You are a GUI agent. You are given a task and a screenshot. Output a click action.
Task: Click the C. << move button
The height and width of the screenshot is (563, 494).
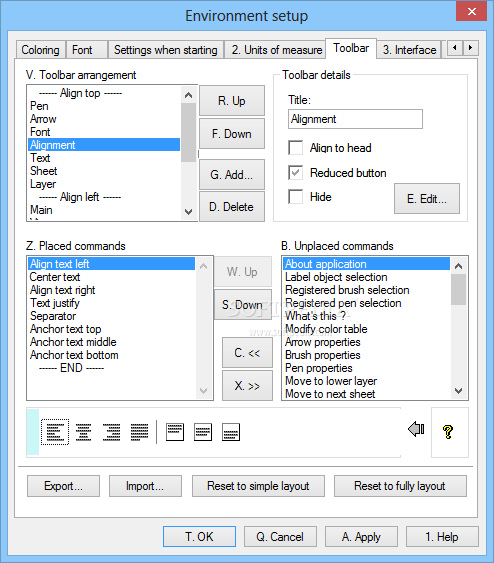[247, 353]
